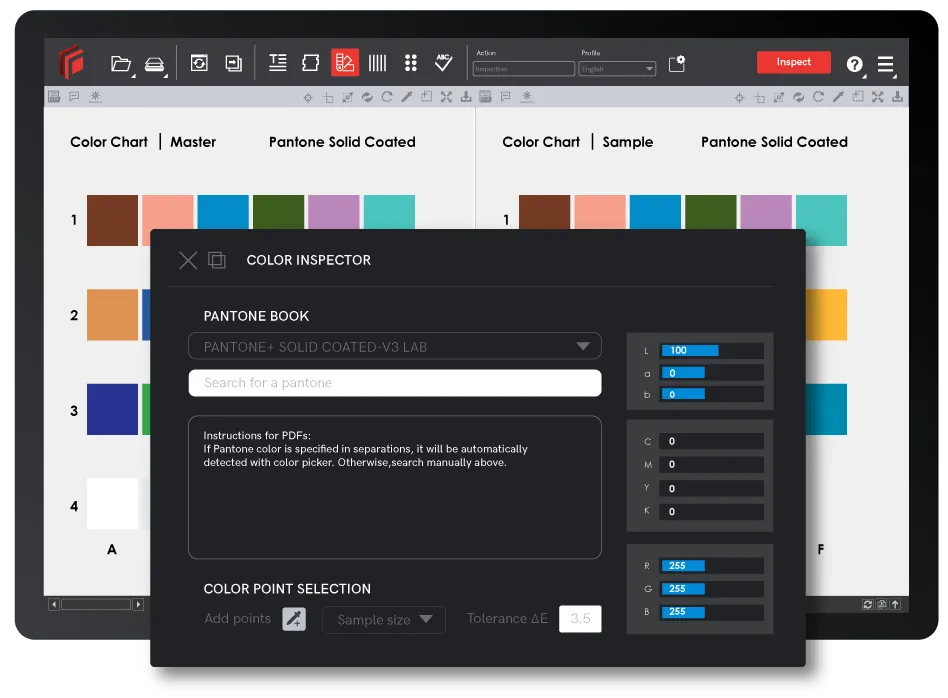Select the crop tool in Sample pane
The height and width of the screenshot is (698, 948).
[x=759, y=97]
